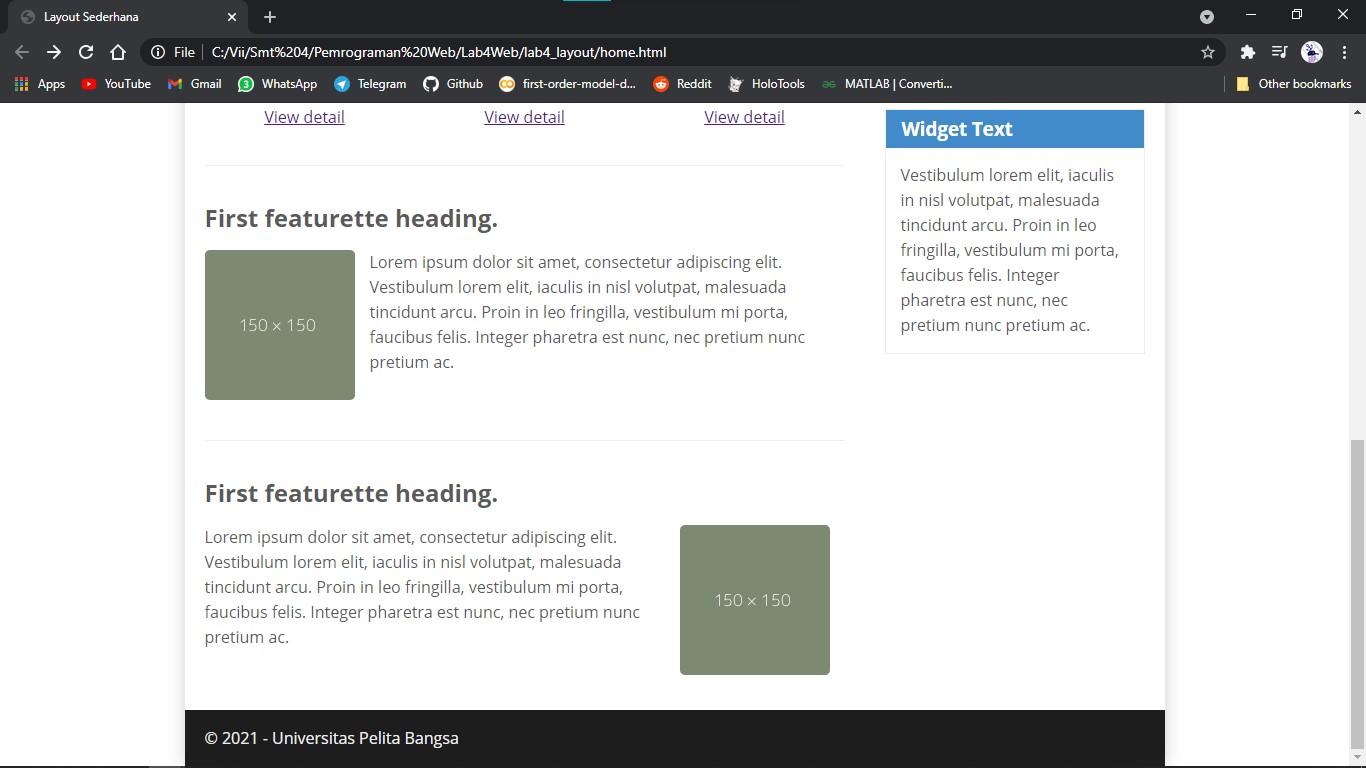1366x768 pixels.
Task: Open the HoloTools bookmark
Action: (766, 84)
